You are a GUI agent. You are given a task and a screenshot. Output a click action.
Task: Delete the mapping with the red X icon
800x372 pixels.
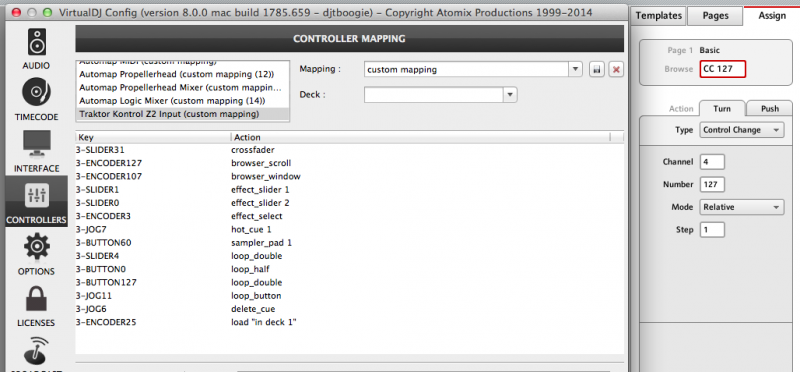point(616,69)
